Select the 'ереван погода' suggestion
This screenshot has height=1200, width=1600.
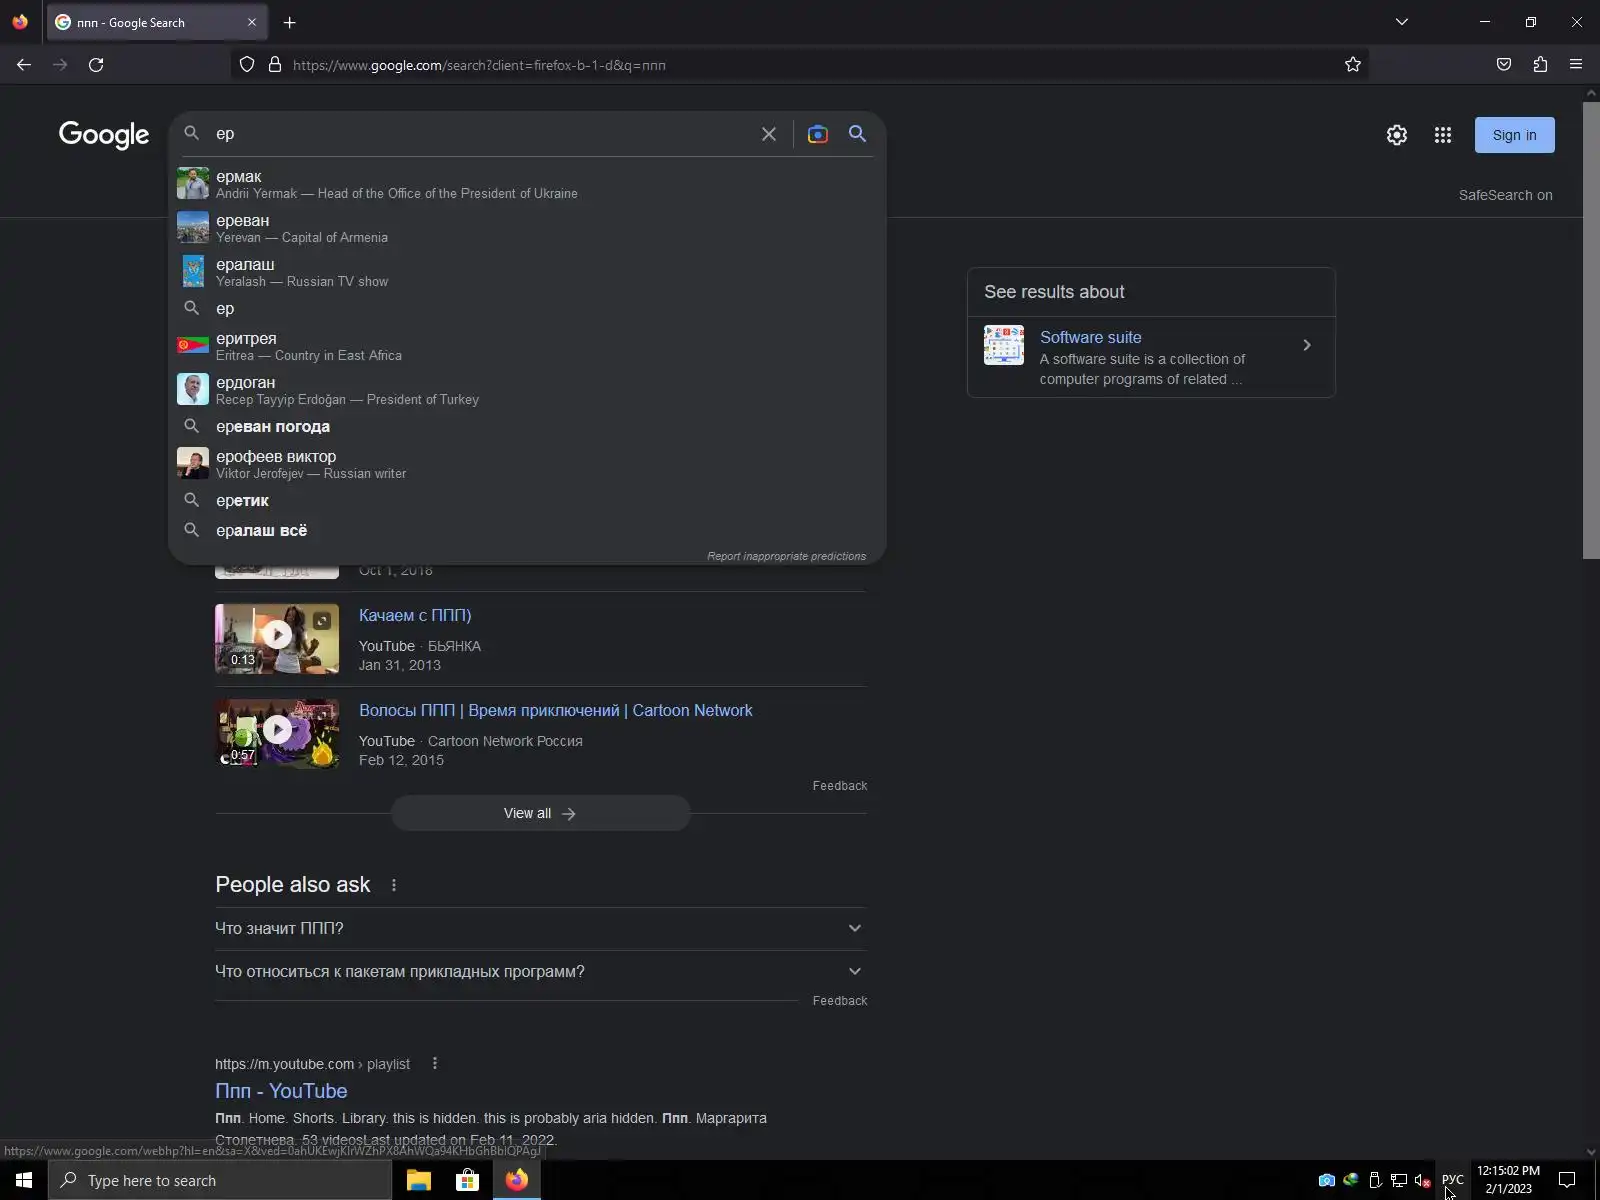527,427
